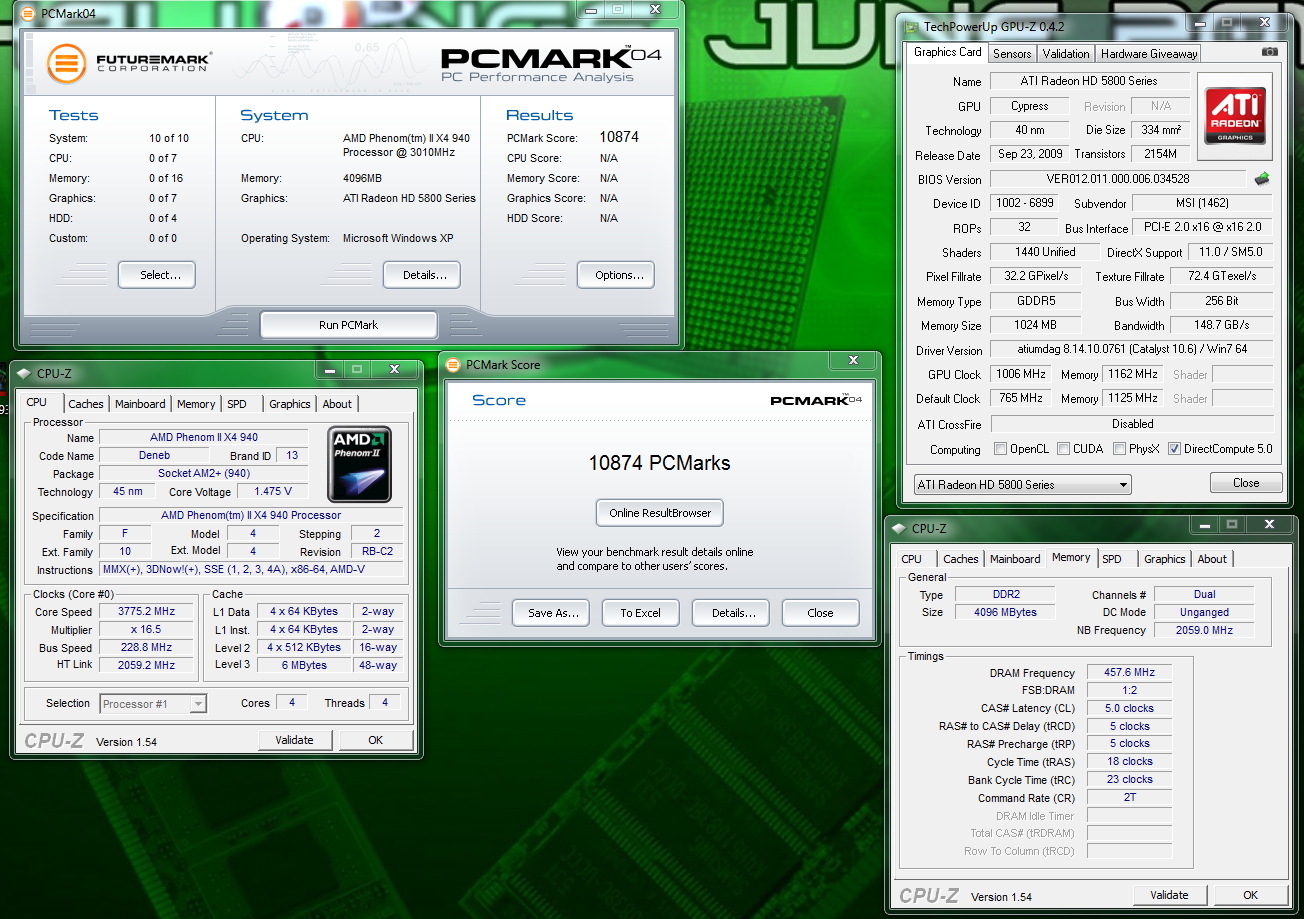
Task: Click the Command Rate value 2T
Action: pos(1128,798)
